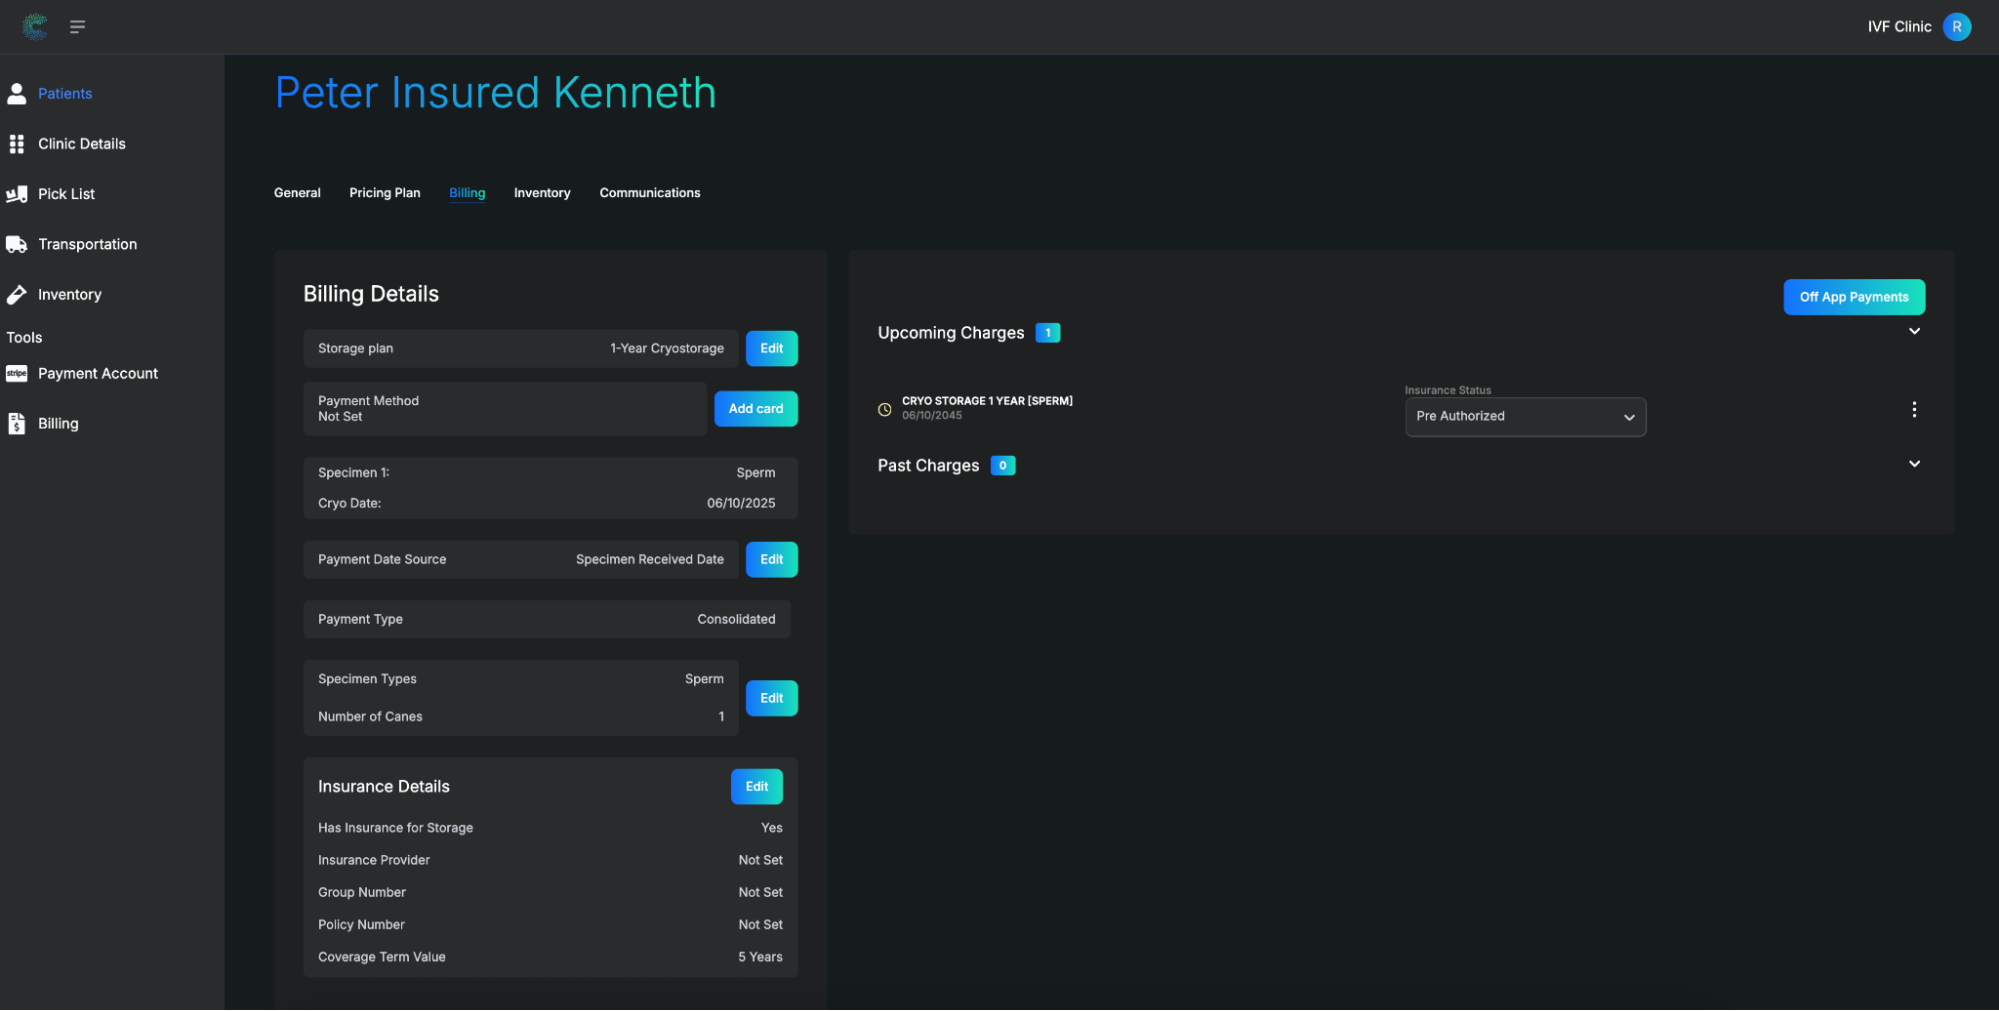
Task: Open the R user avatar menu
Action: (1956, 26)
